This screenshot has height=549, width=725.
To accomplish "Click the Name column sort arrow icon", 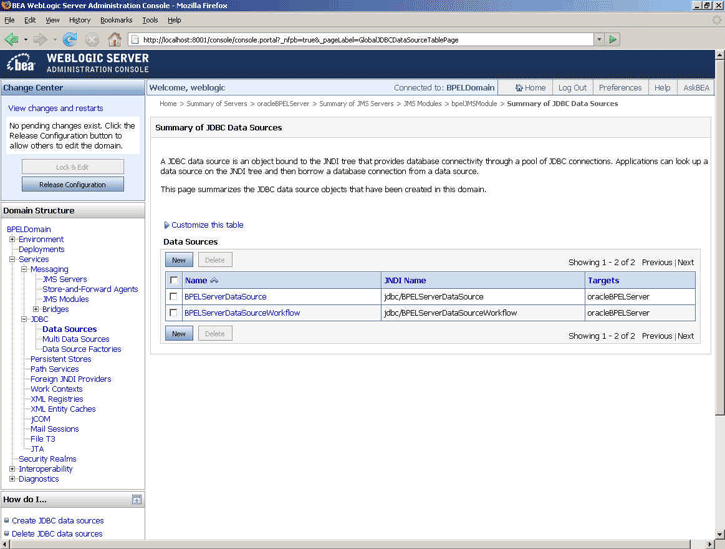I will click(x=214, y=281).
